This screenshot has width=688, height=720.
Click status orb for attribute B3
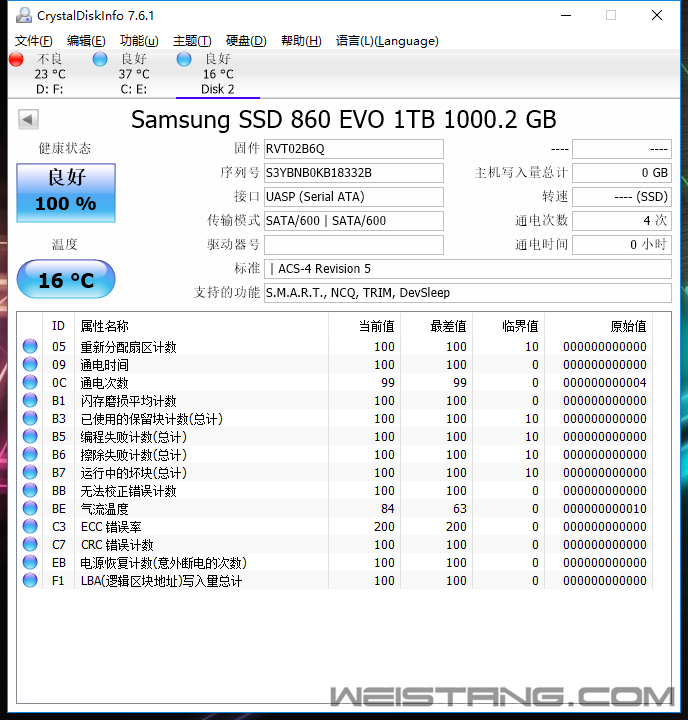[x=30, y=418]
